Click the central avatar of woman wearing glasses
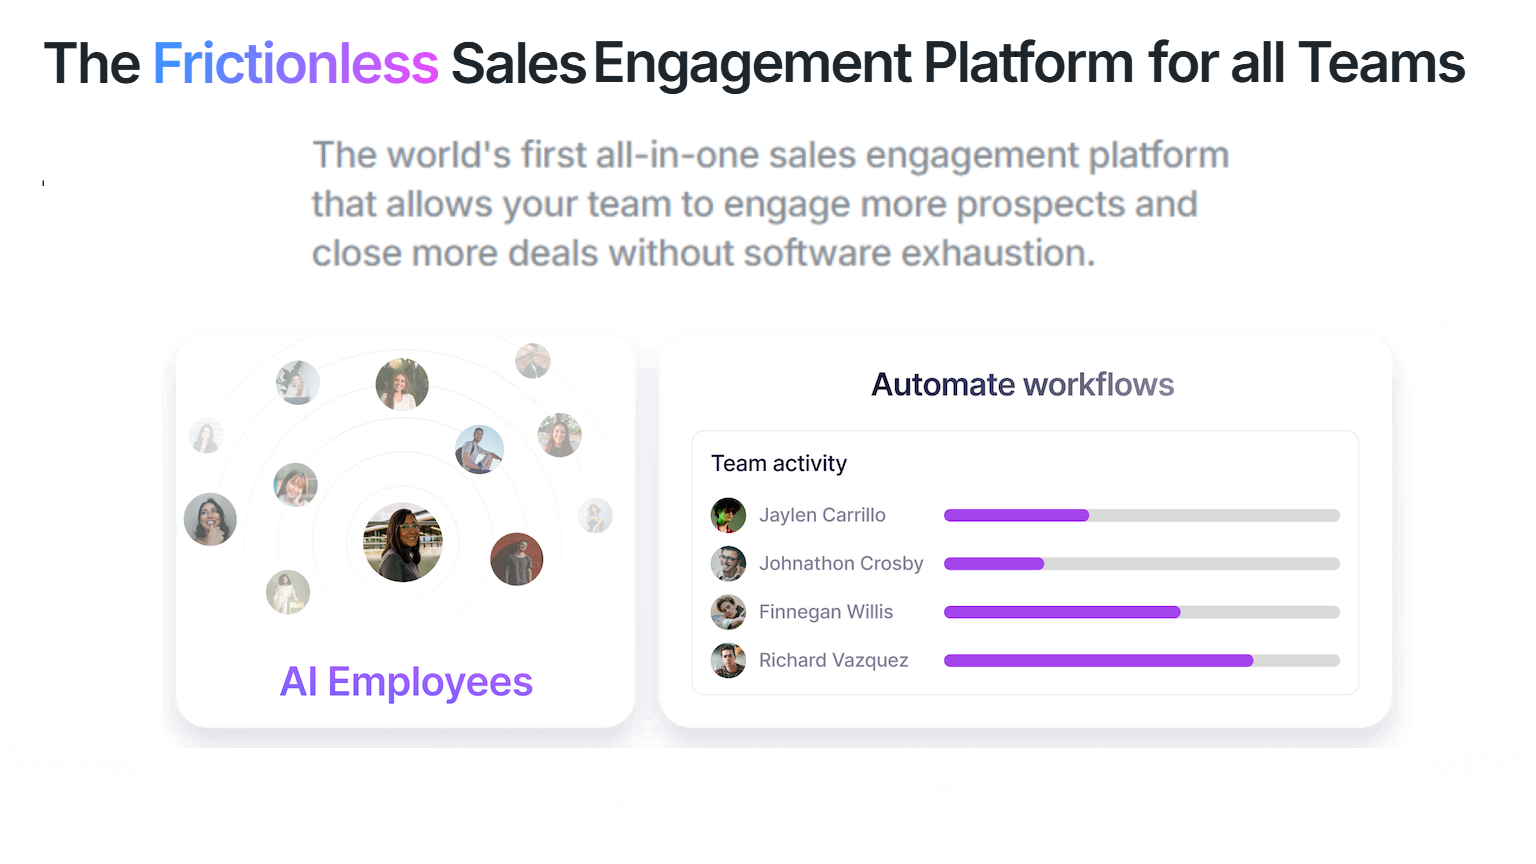The width and height of the screenshot is (1536, 864). tap(403, 542)
